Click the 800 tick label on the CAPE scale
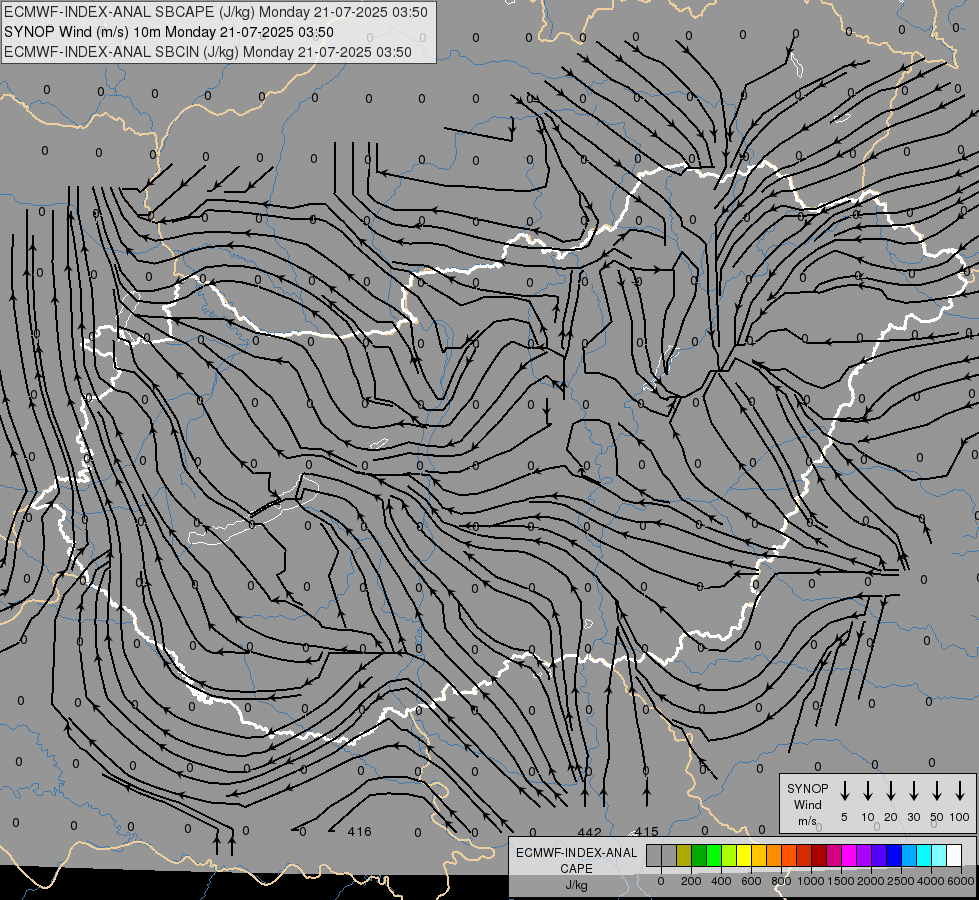The height and width of the screenshot is (900, 979). point(781,881)
